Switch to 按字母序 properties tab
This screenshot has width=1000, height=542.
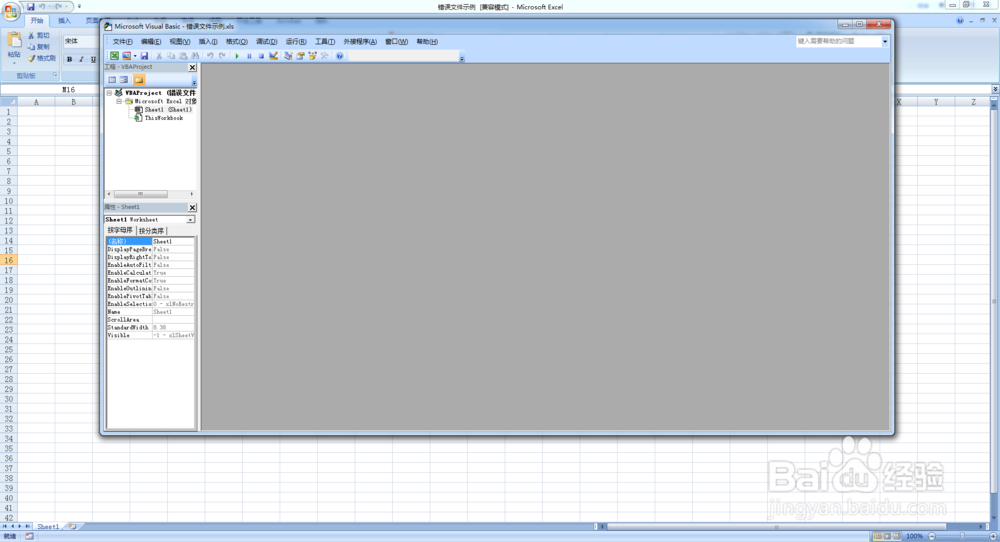click(x=120, y=230)
